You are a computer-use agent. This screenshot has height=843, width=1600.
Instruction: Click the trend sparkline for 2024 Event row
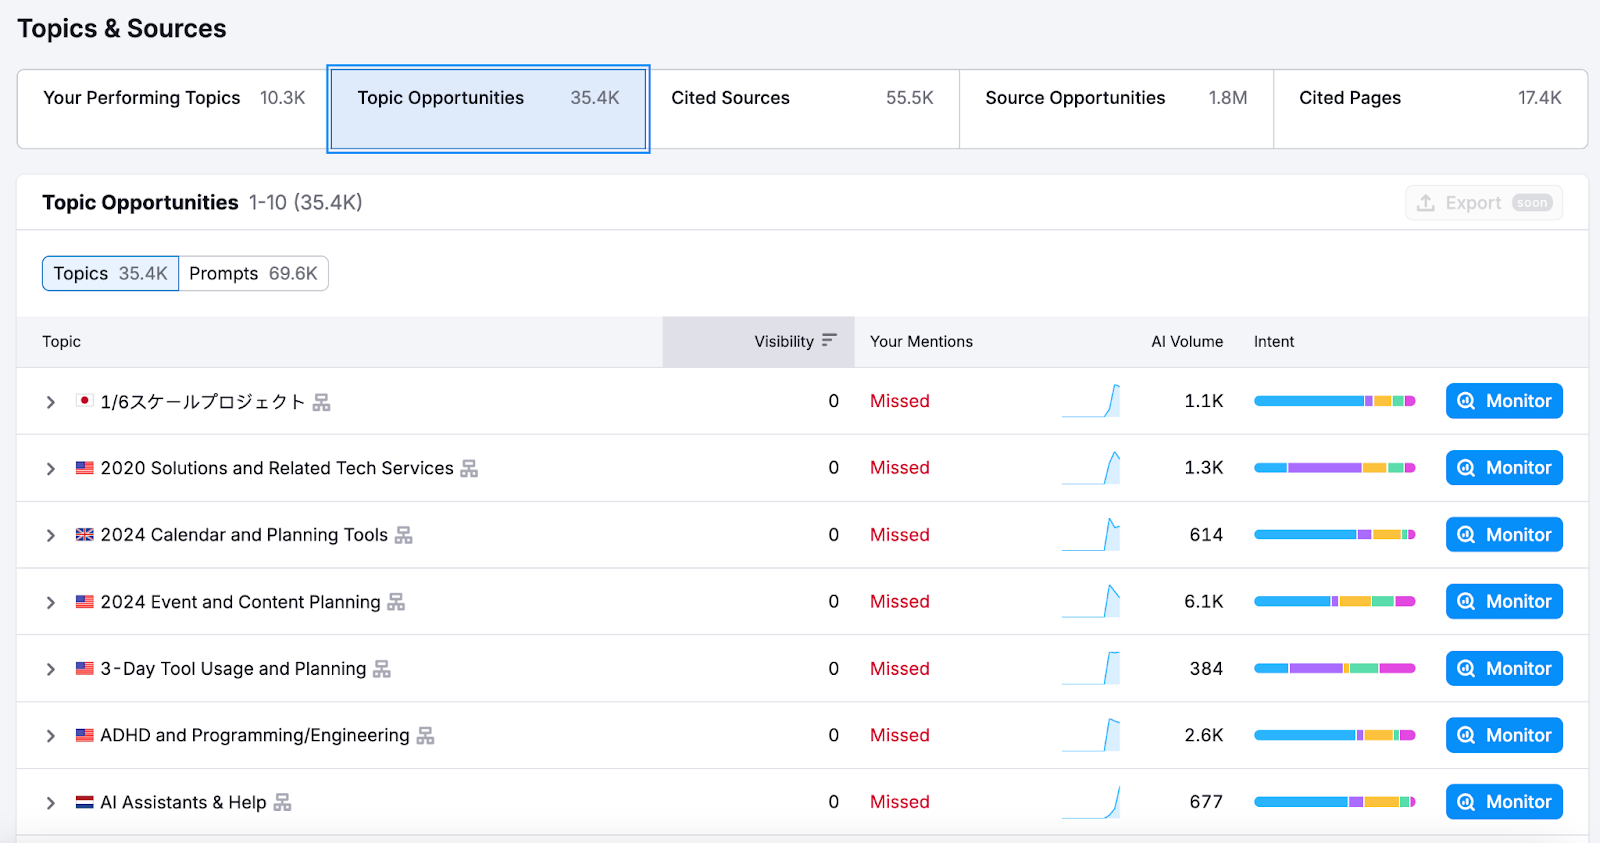point(1091,601)
